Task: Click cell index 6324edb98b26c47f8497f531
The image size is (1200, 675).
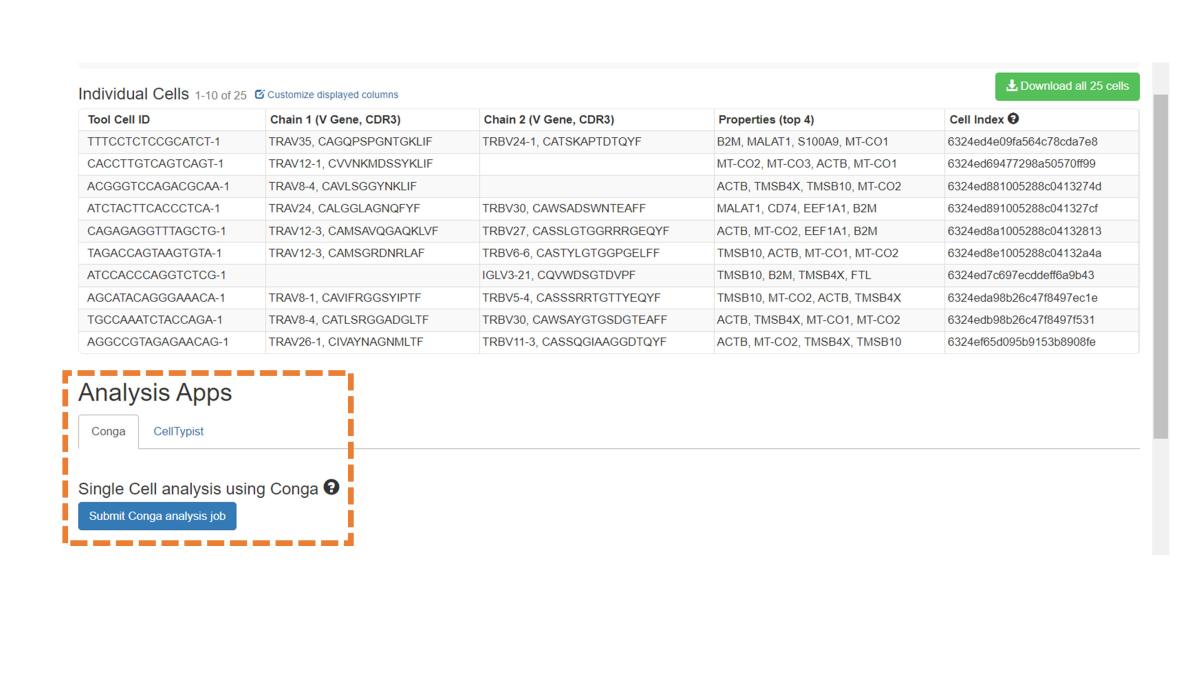Action: click(1021, 320)
